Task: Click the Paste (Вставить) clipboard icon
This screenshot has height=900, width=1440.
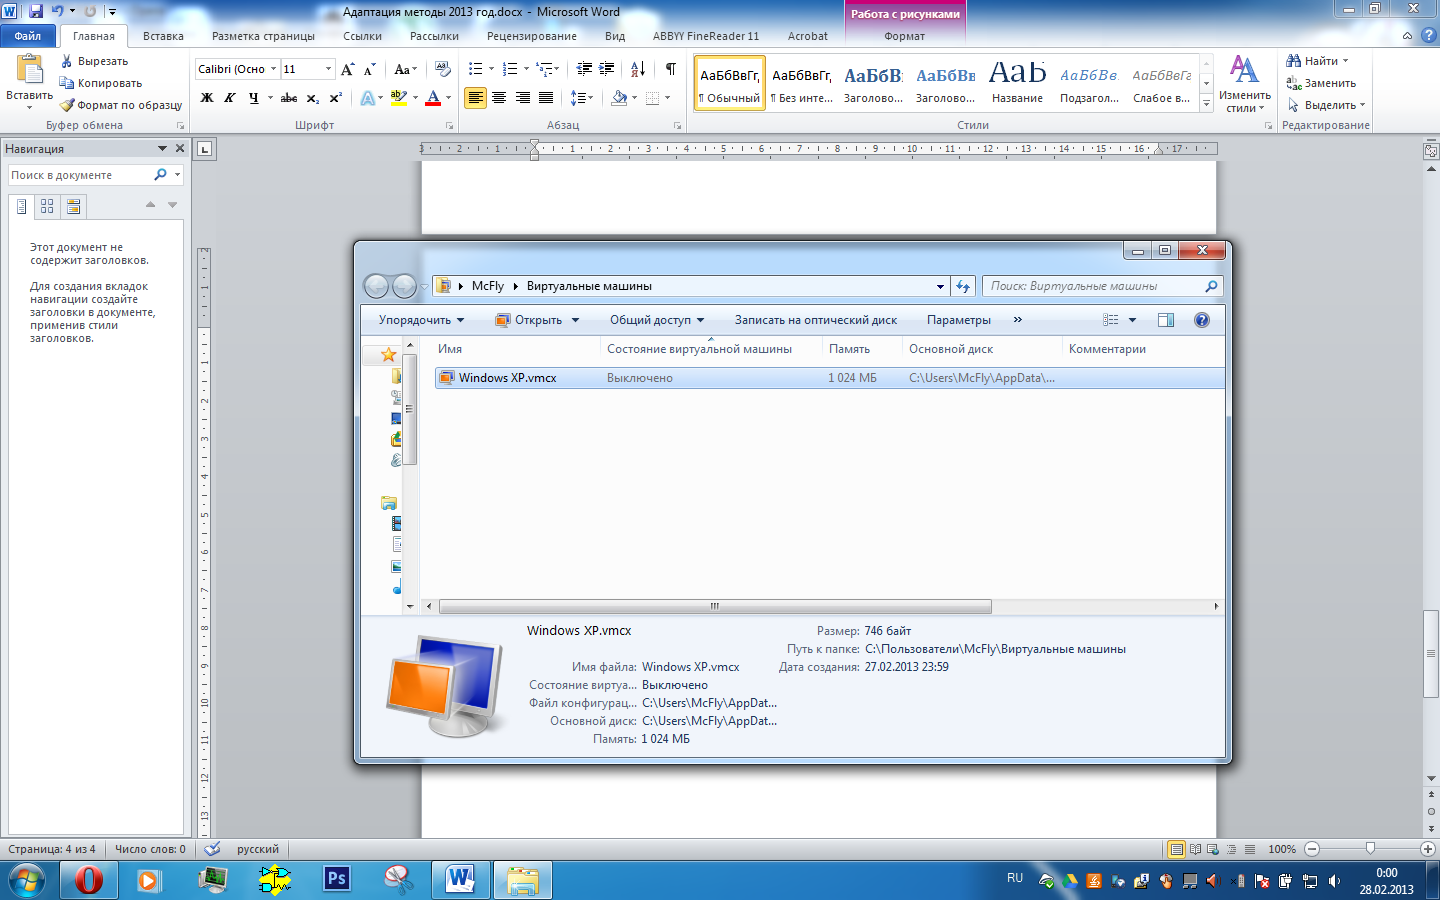Action: tap(30, 69)
